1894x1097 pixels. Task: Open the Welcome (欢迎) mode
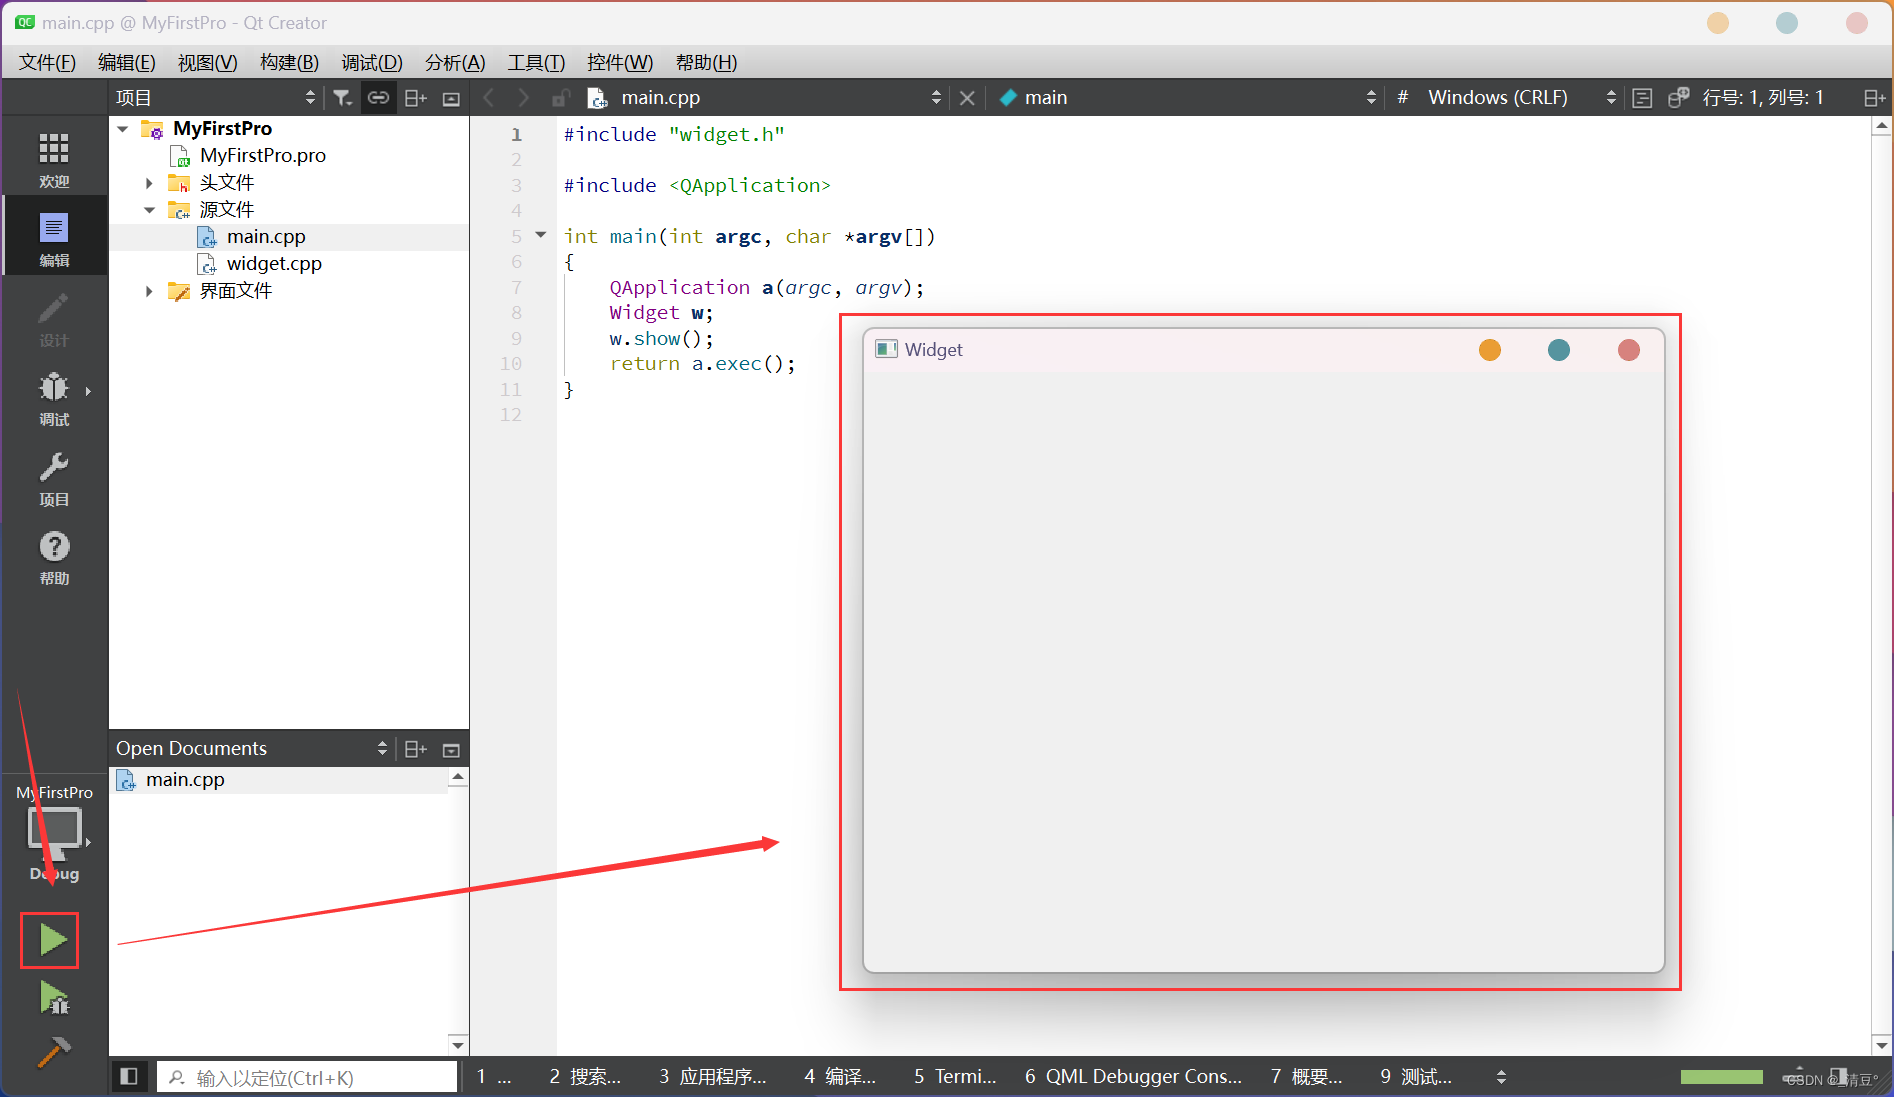coord(54,158)
